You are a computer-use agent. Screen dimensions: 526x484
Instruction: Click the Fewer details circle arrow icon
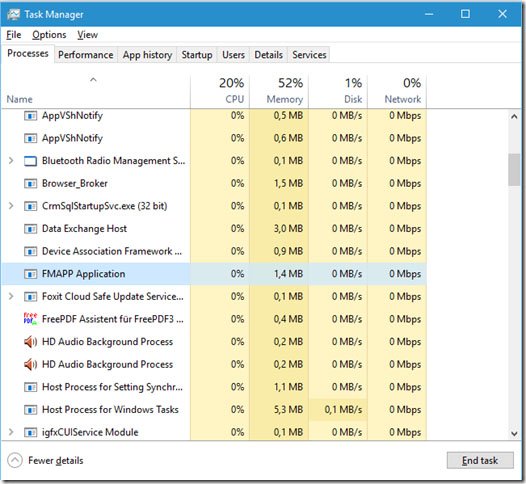click(15, 461)
